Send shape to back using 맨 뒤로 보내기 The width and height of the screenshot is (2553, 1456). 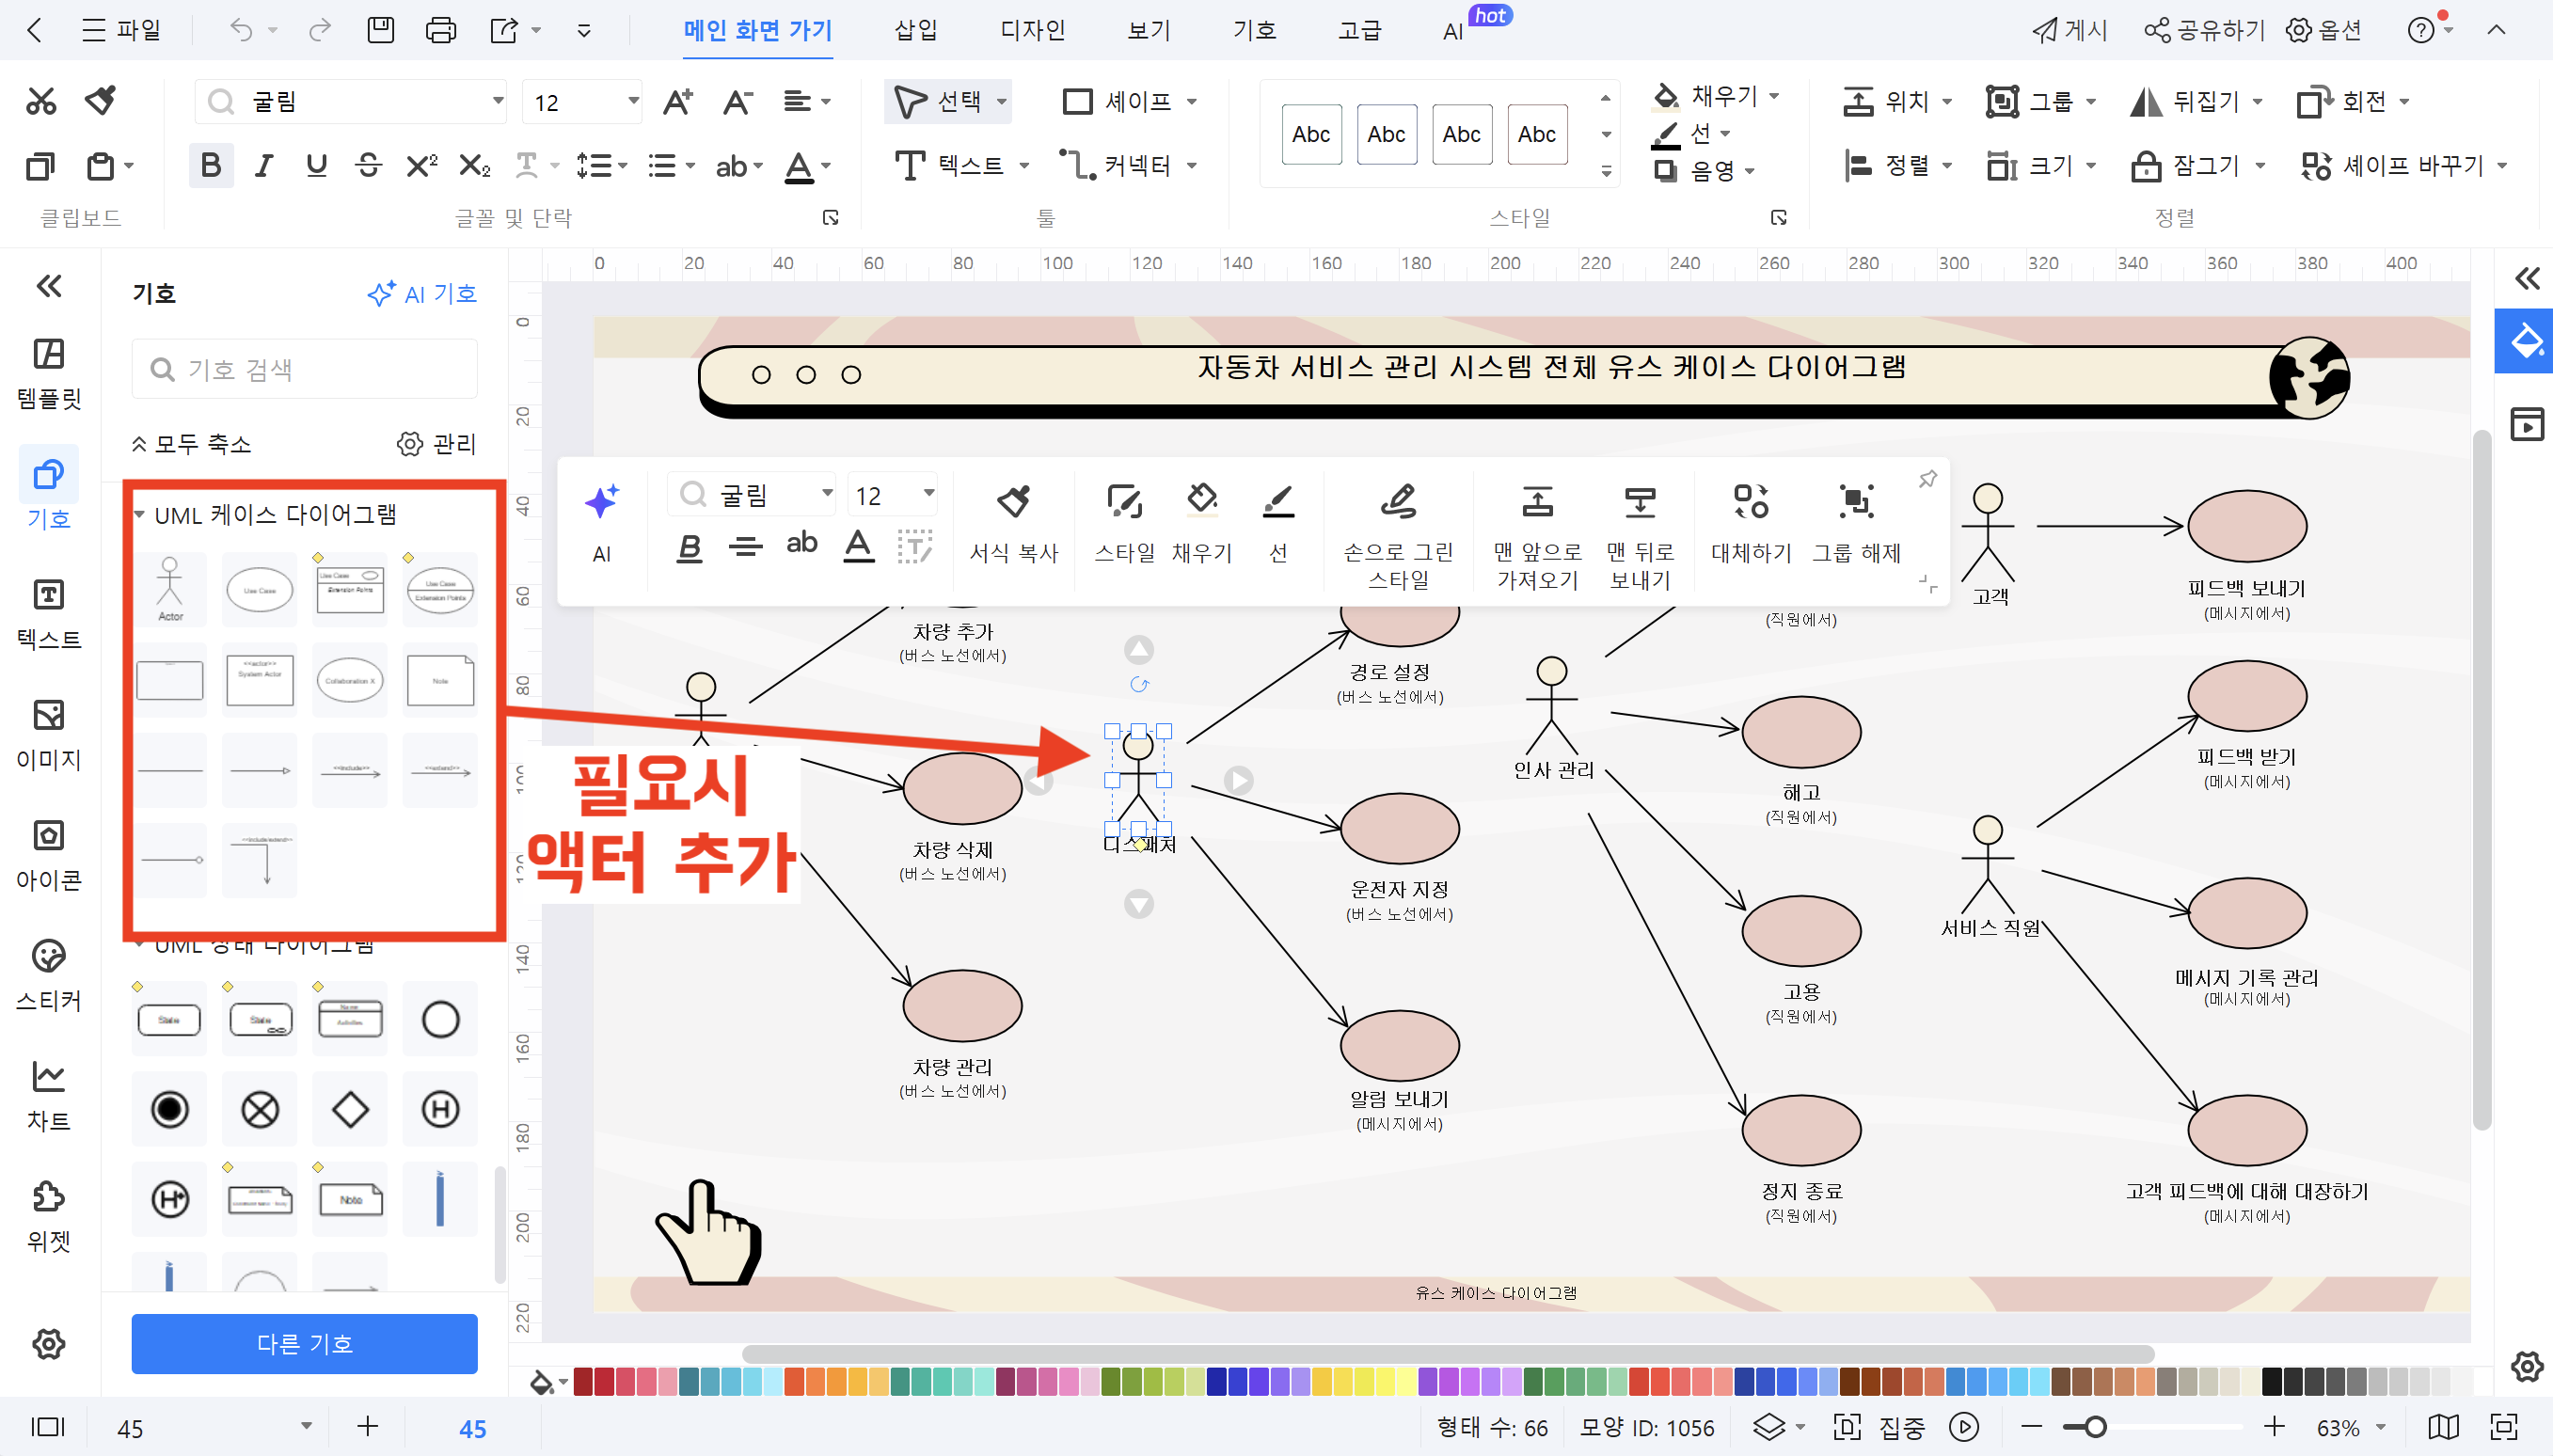click(1639, 530)
